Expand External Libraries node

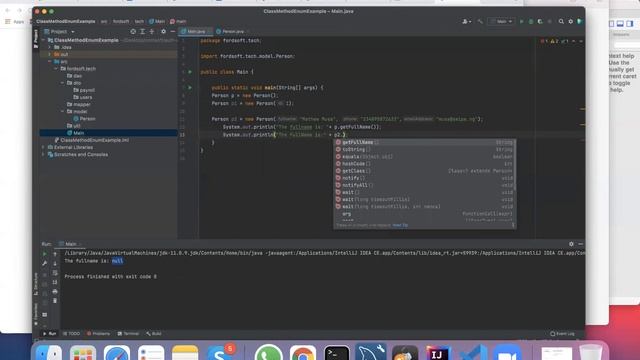[x=44, y=147]
